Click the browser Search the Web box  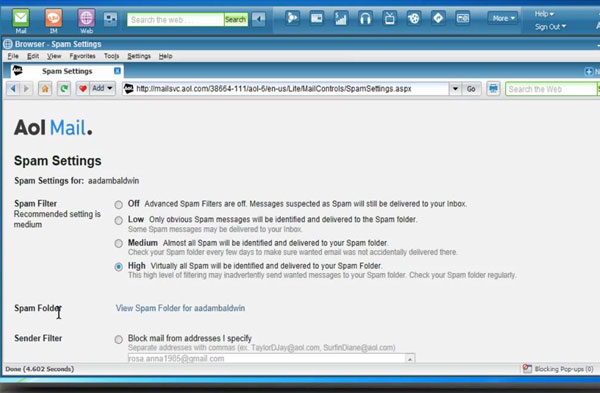pyautogui.click(x=551, y=89)
